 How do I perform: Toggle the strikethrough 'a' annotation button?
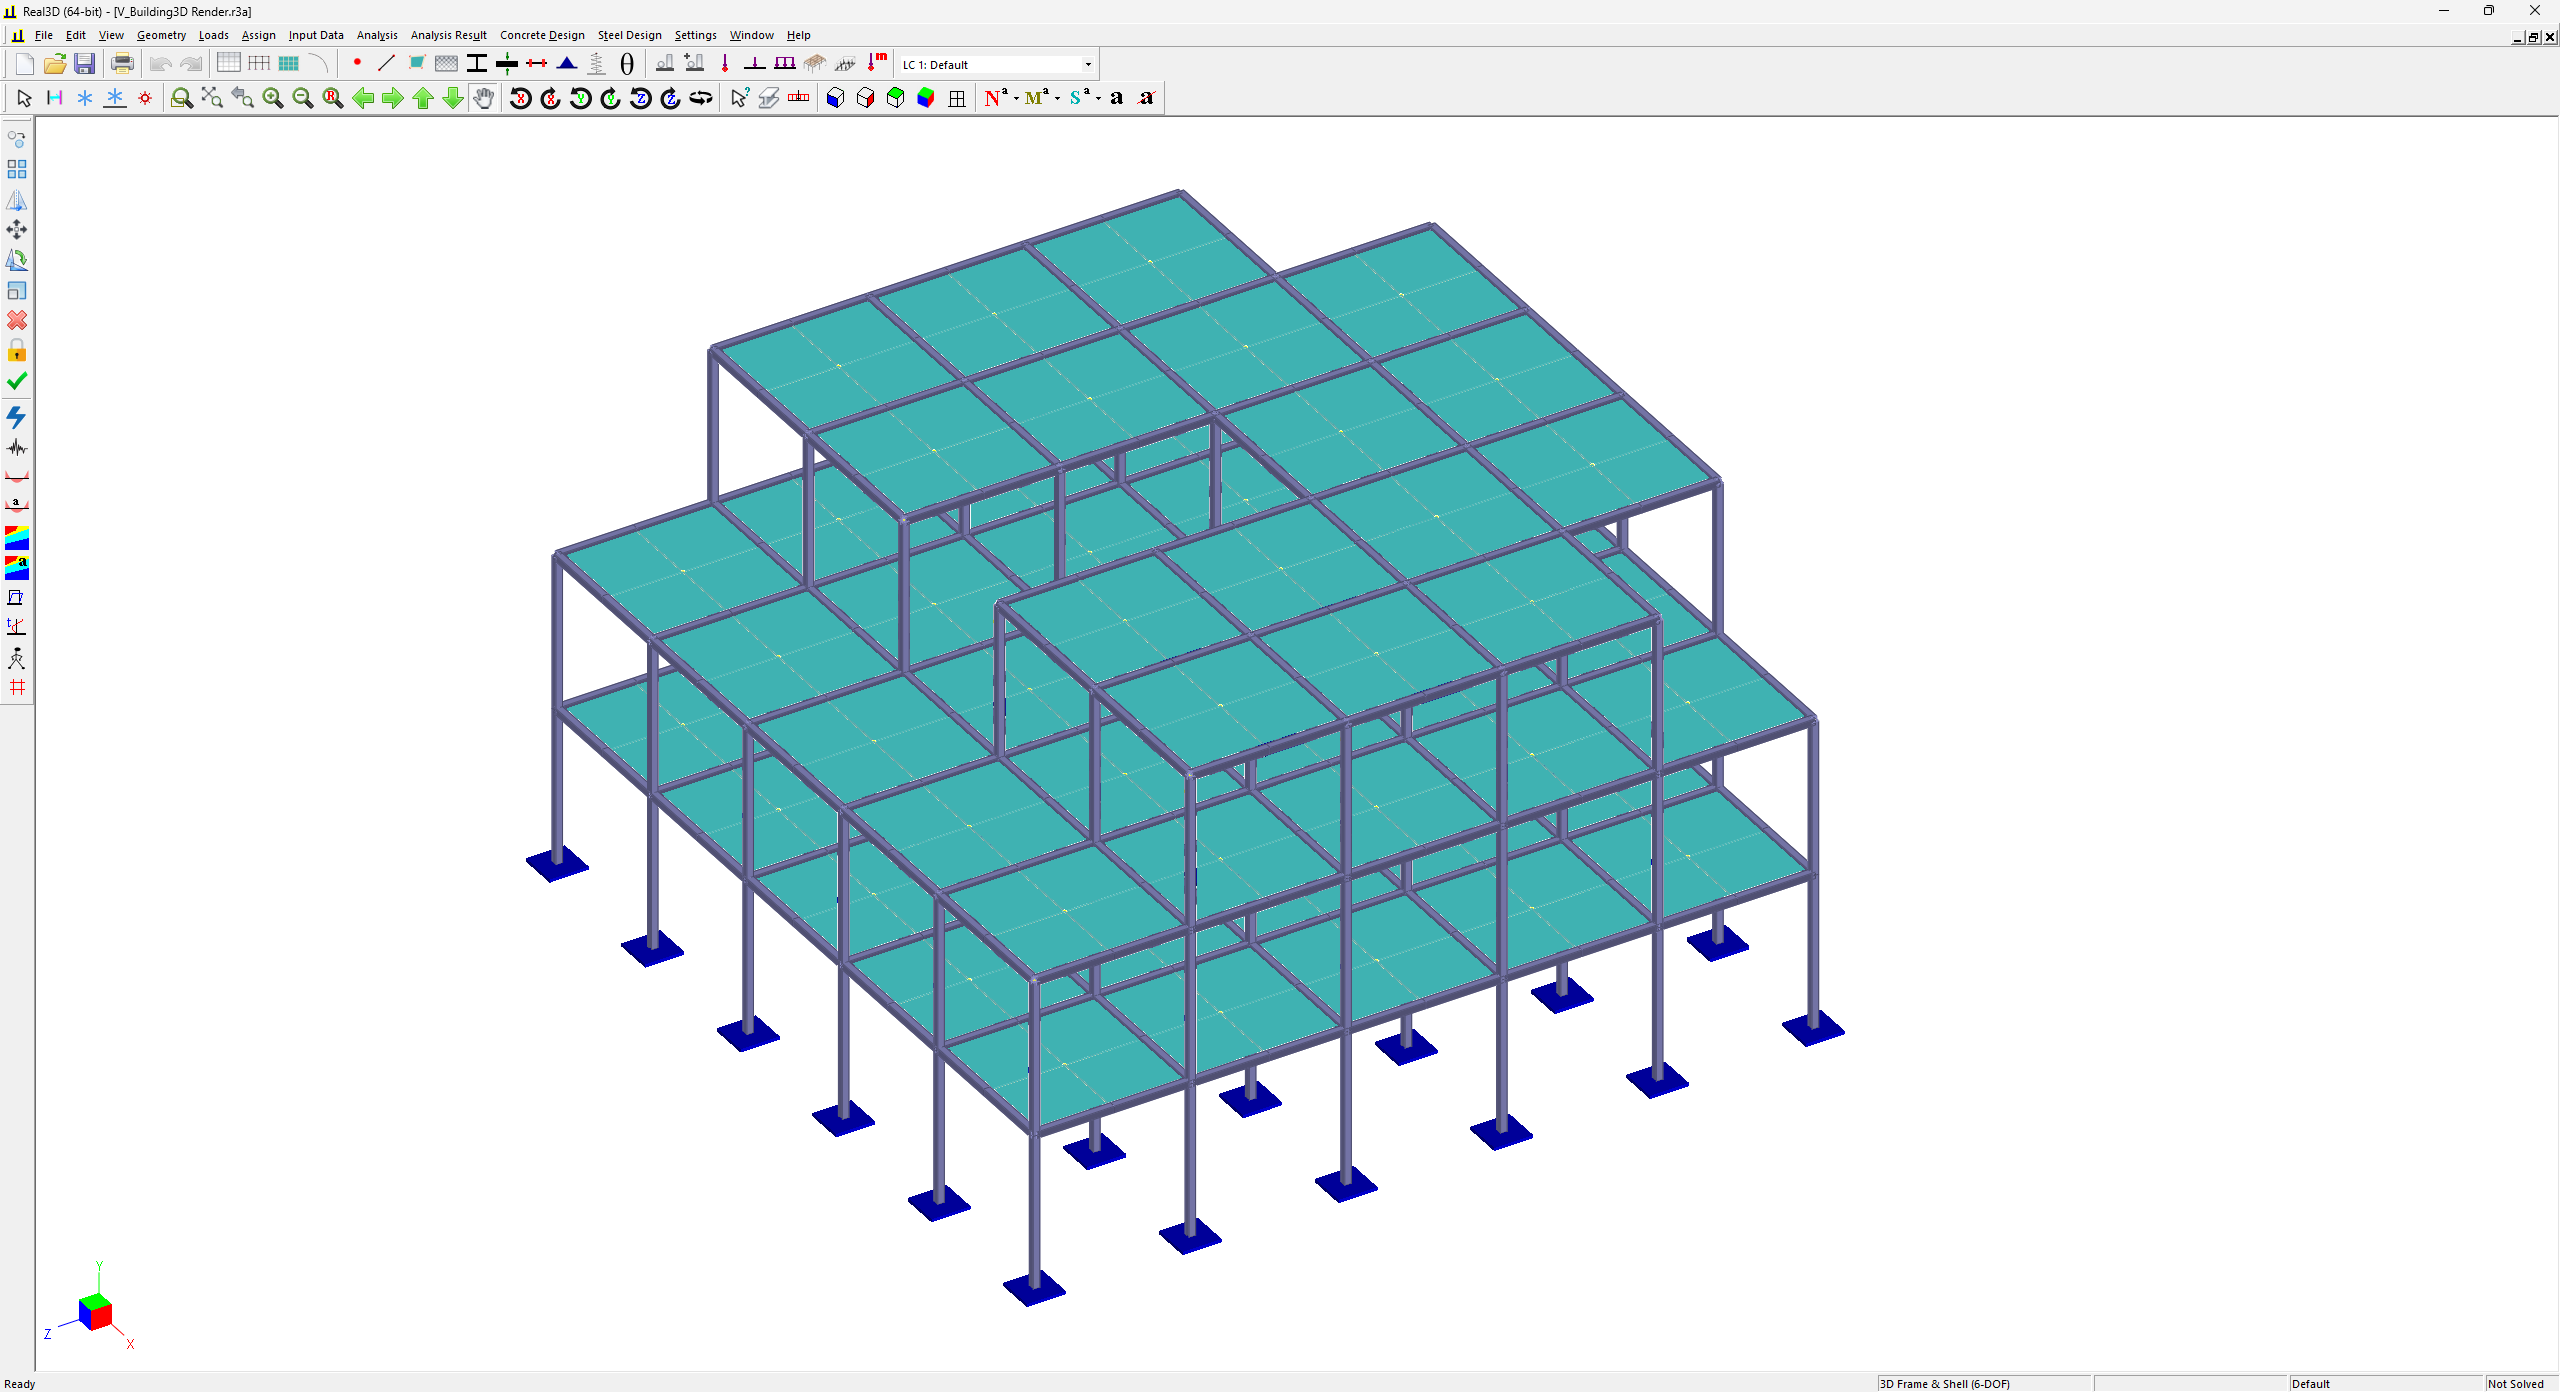[1147, 98]
